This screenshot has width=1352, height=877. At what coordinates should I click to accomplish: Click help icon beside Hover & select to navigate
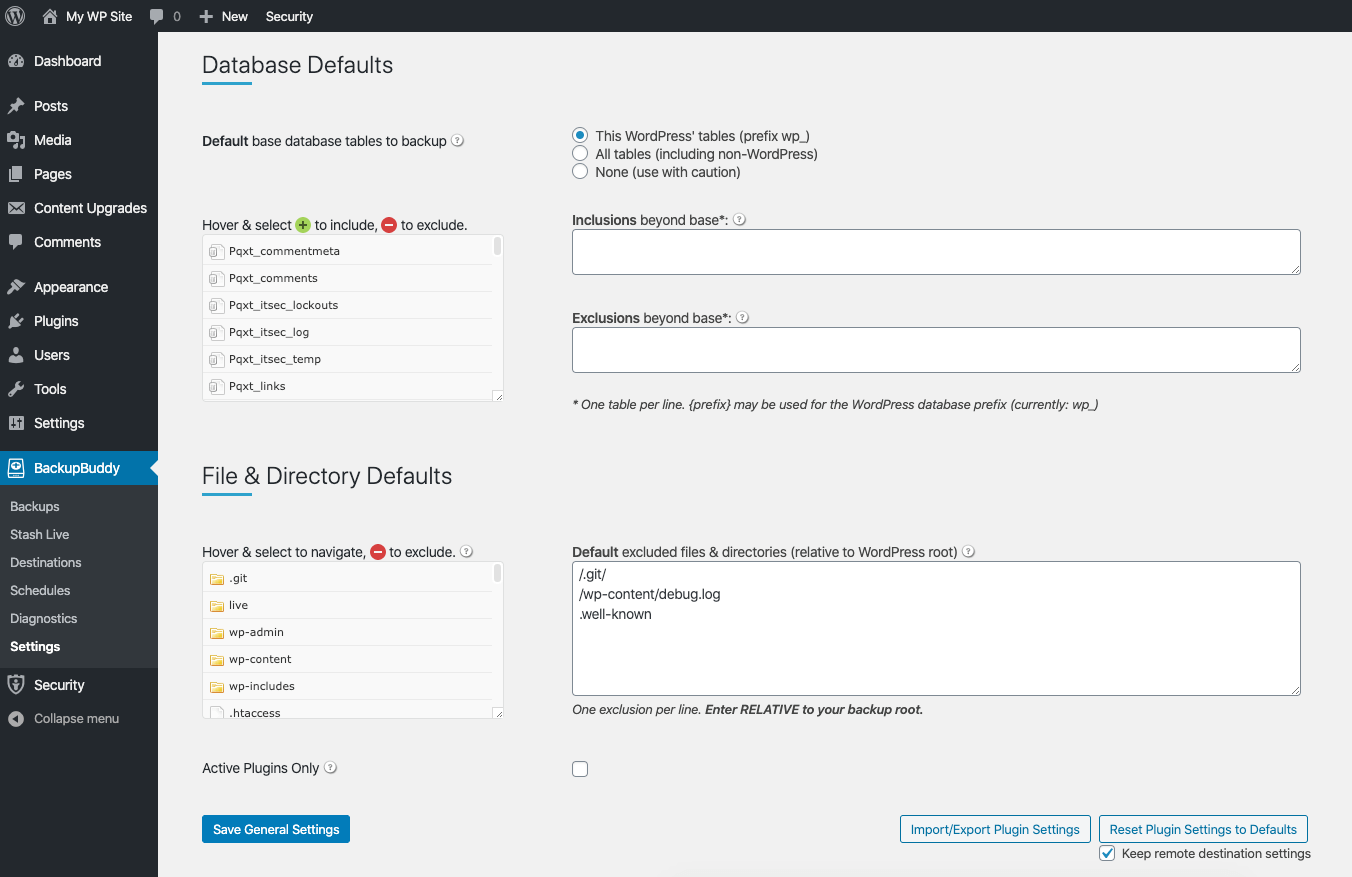click(466, 551)
